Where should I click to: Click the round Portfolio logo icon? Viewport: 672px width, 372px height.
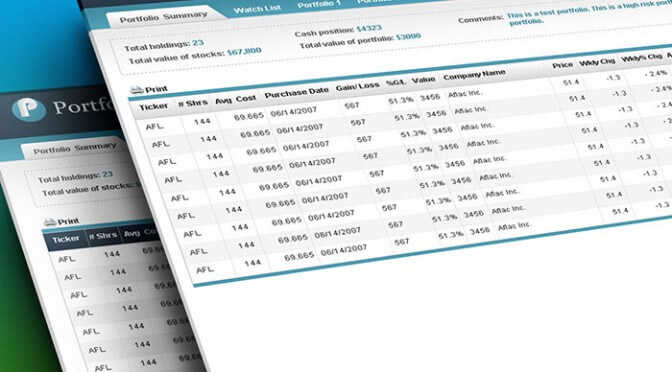(x=29, y=109)
